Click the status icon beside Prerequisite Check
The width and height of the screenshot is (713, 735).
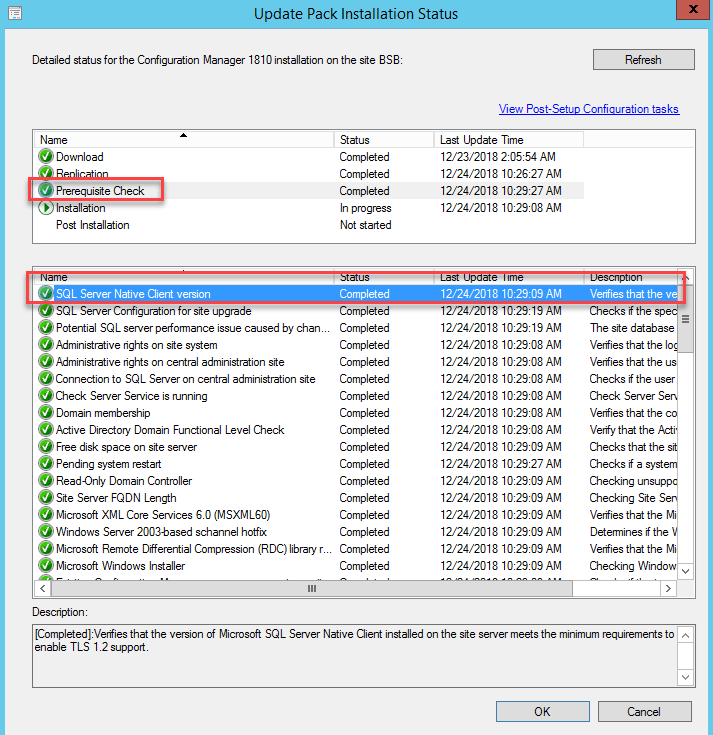coord(45,191)
